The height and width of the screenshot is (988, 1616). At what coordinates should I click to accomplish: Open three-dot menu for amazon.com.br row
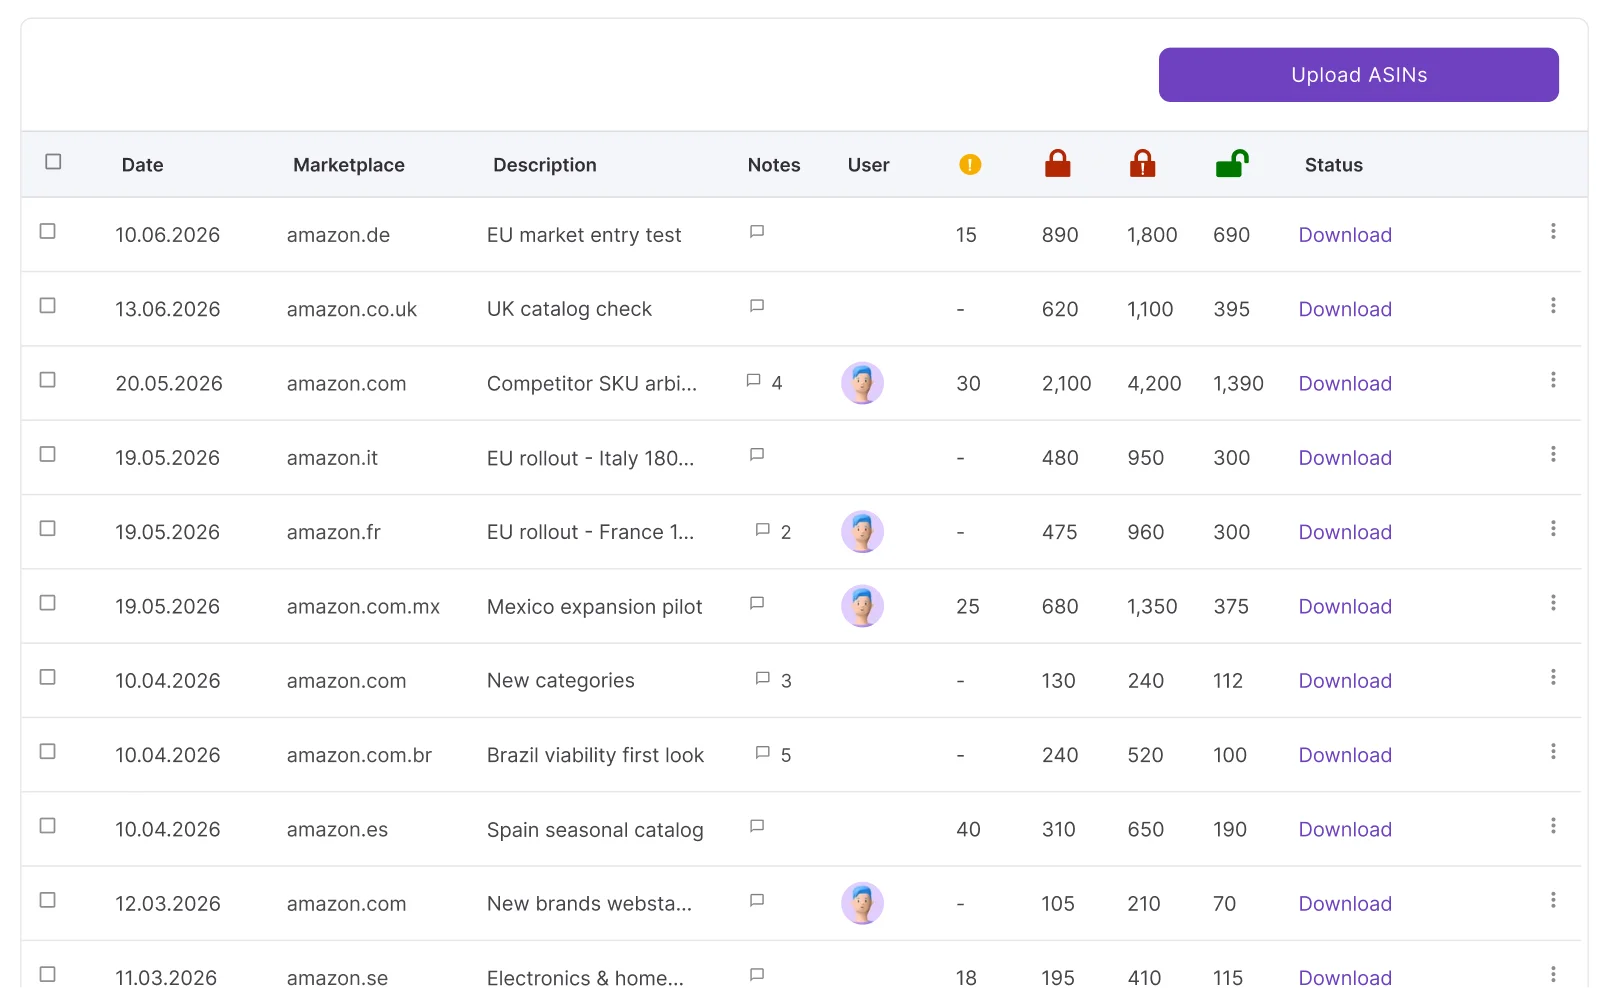pos(1553,752)
